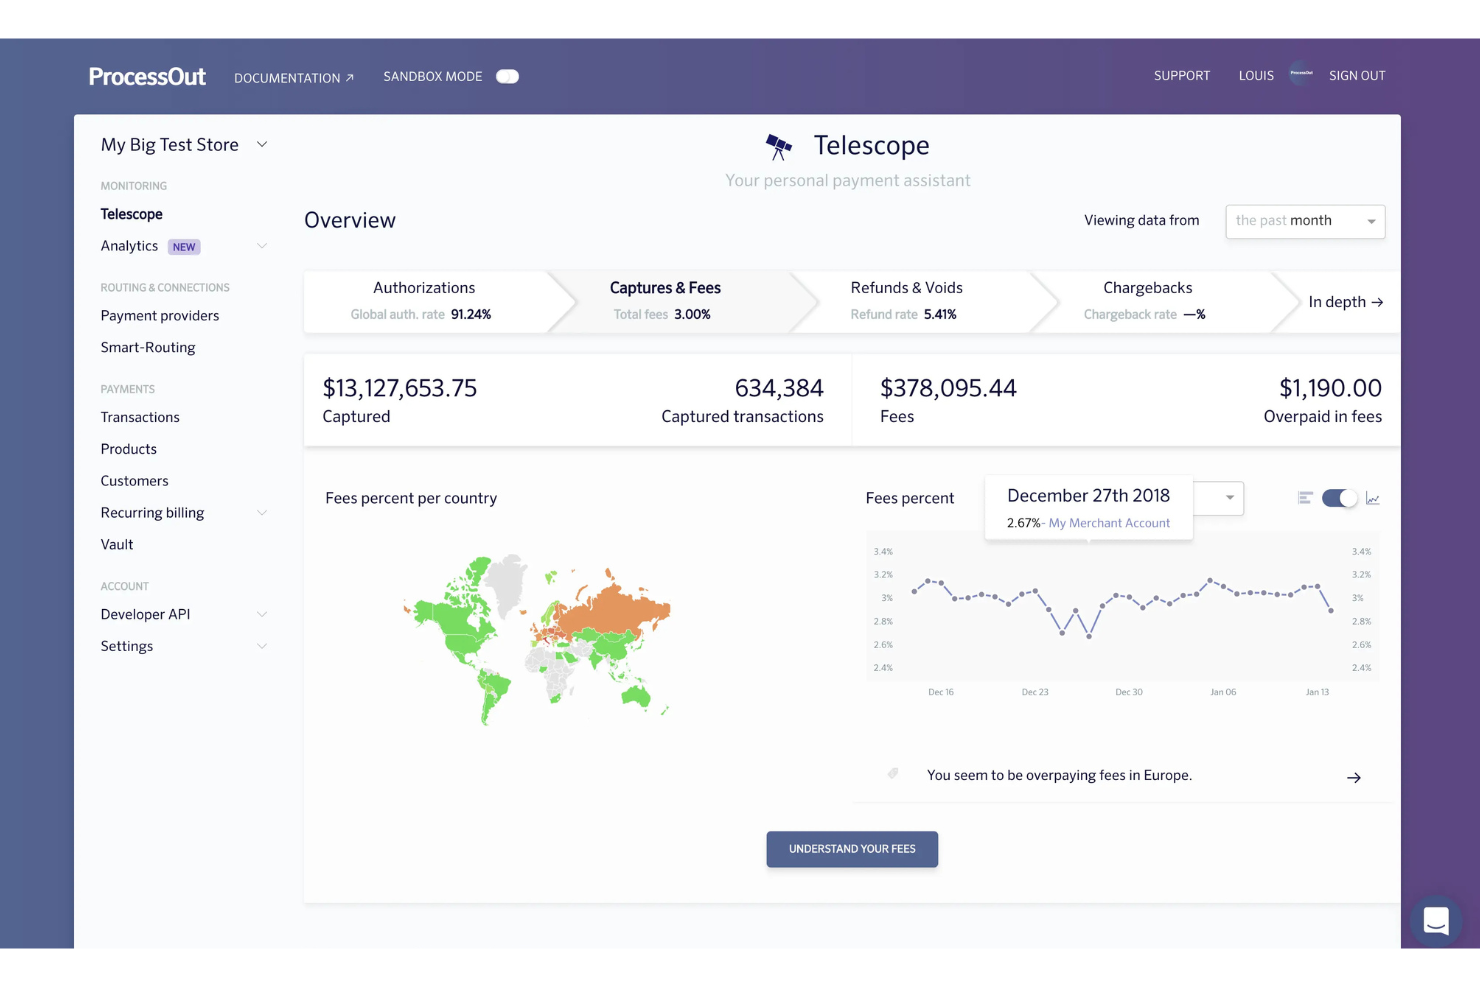Toggle Sandbox Mode switch
Screen dimensions: 1480x987
click(x=507, y=76)
